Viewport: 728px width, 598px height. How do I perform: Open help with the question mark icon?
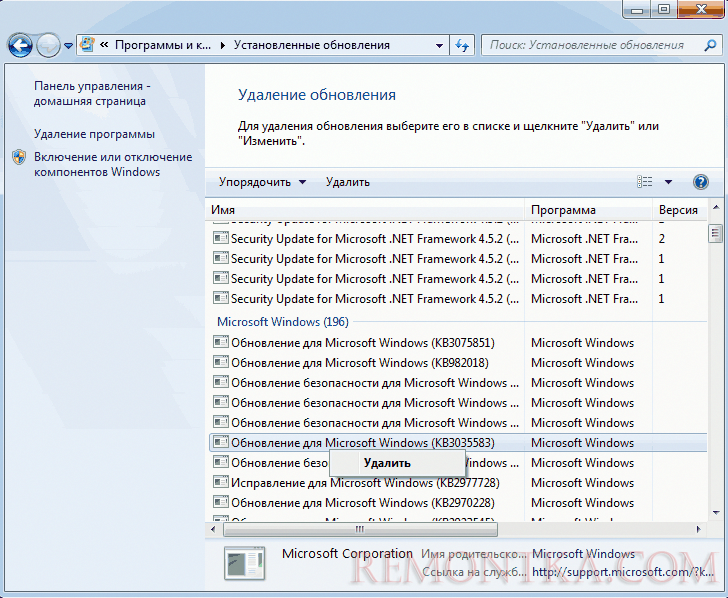click(700, 182)
